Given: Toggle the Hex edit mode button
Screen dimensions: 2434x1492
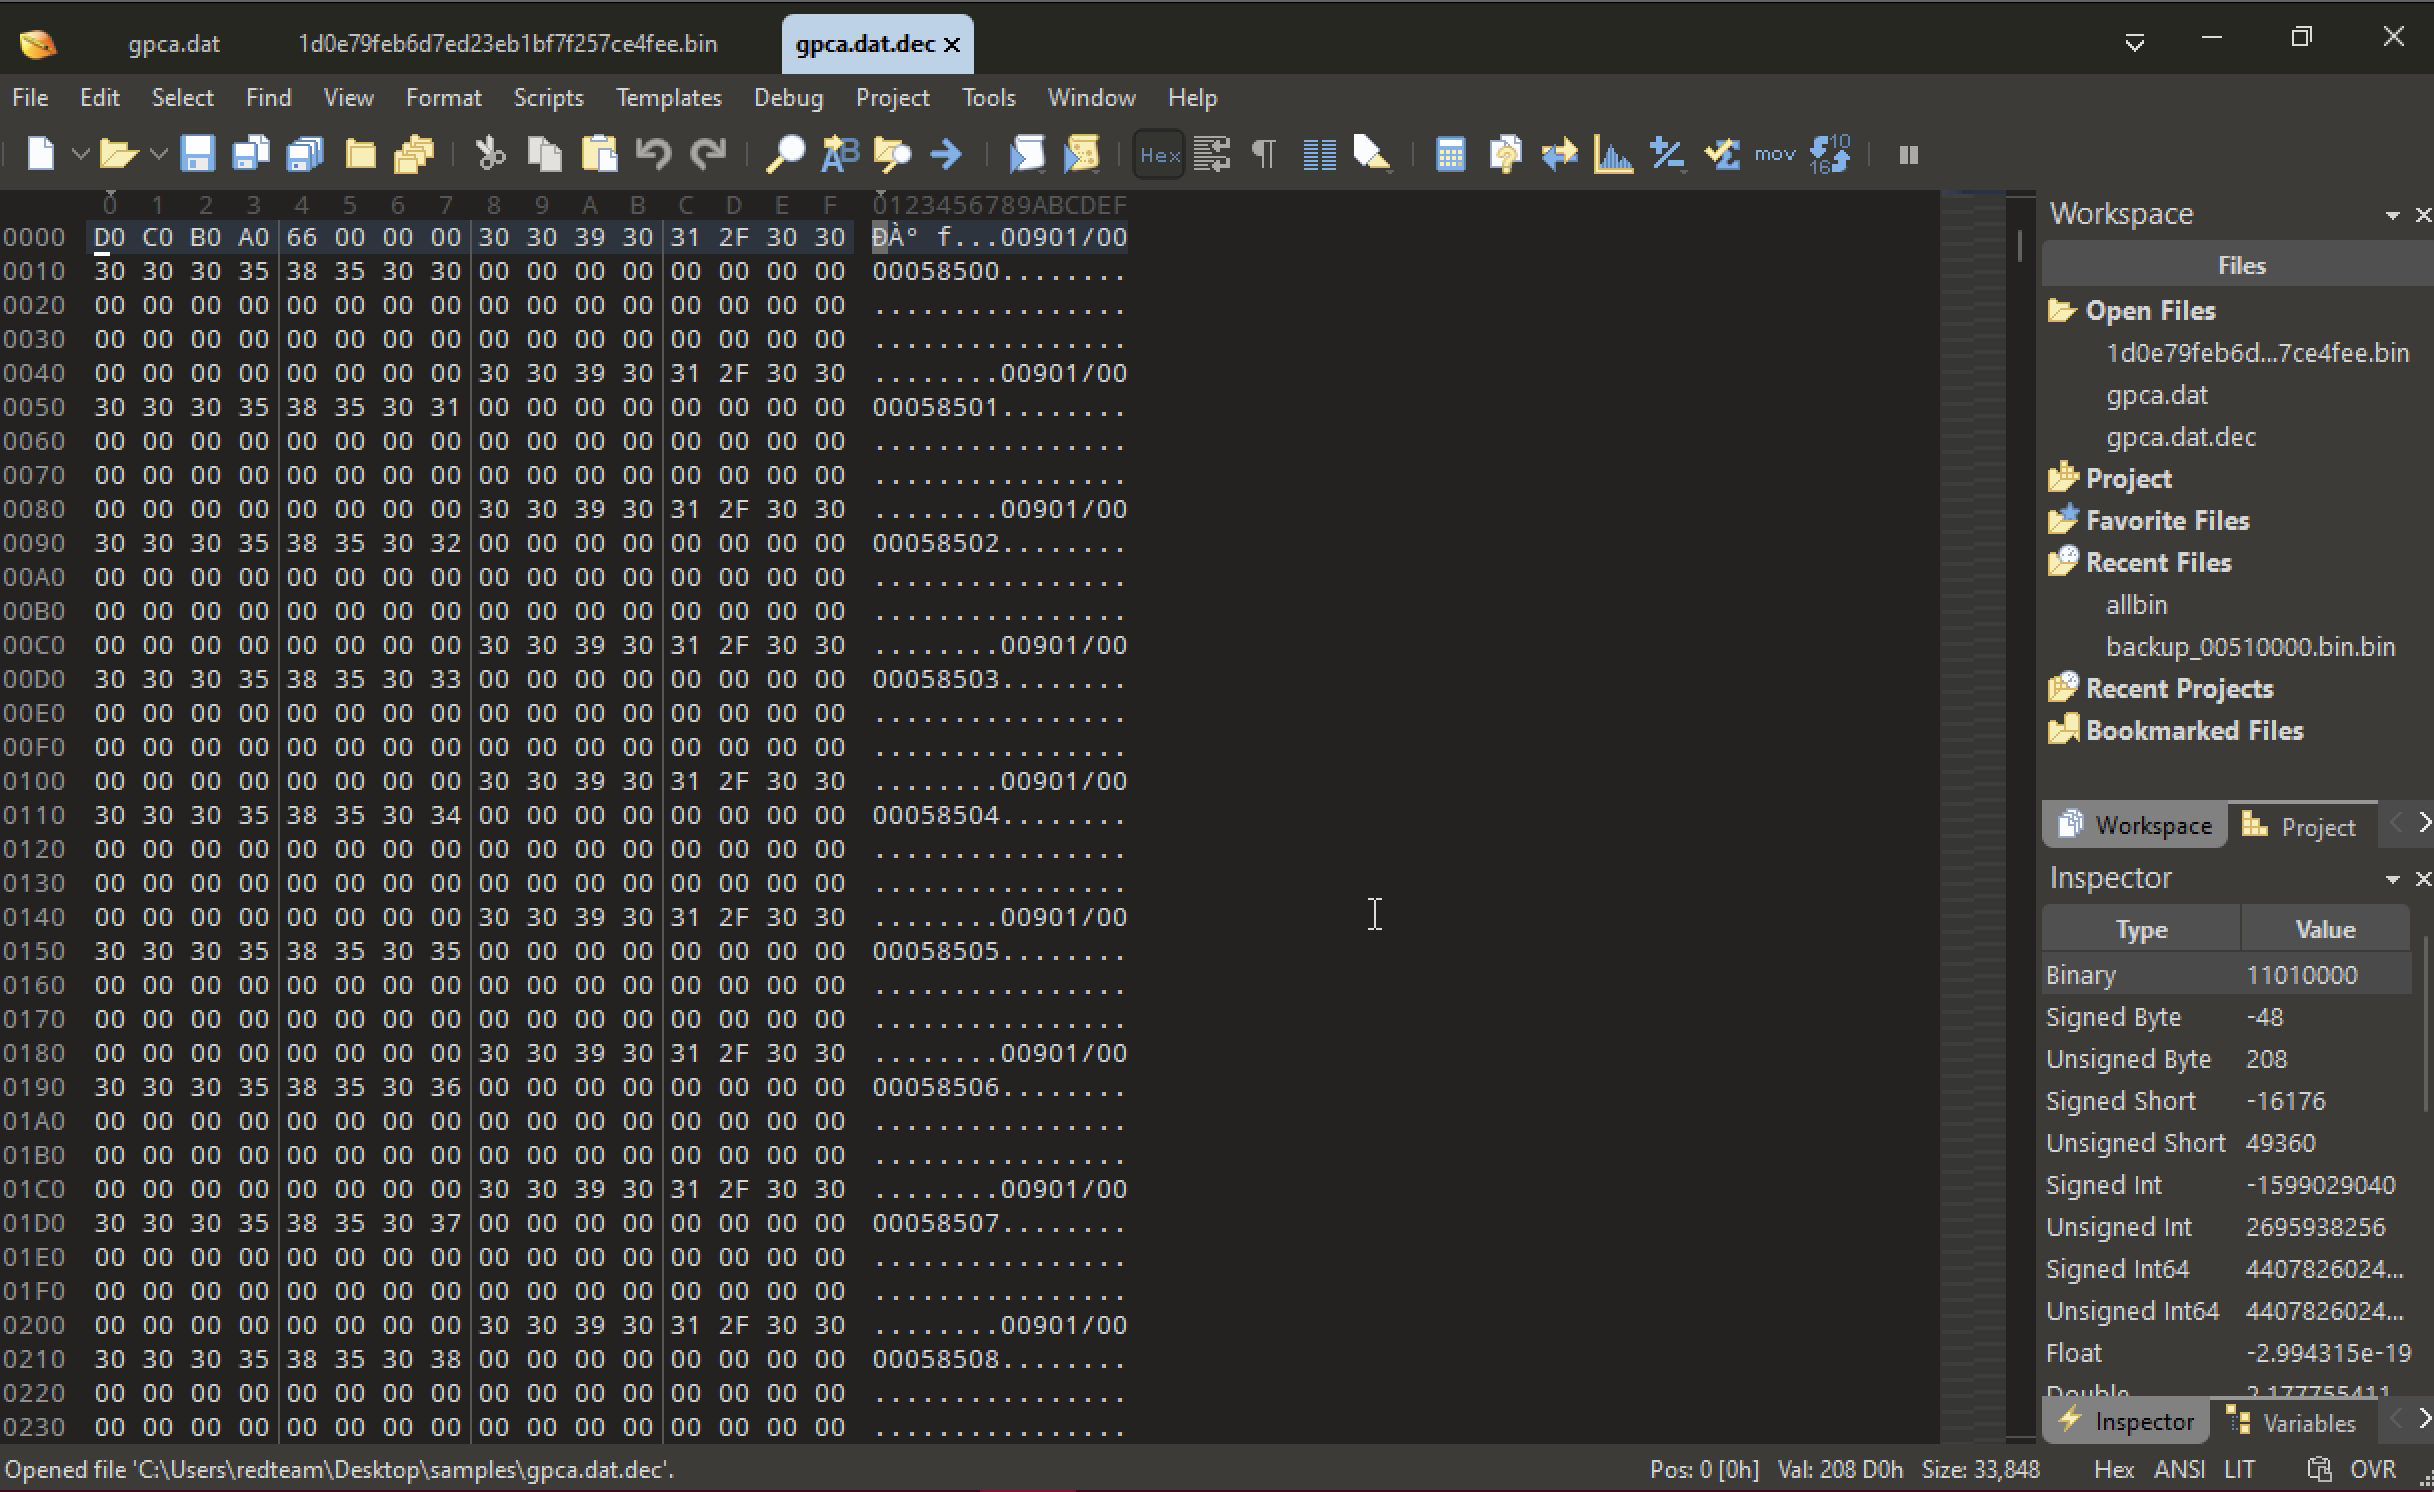Looking at the screenshot, I should click(x=1159, y=155).
